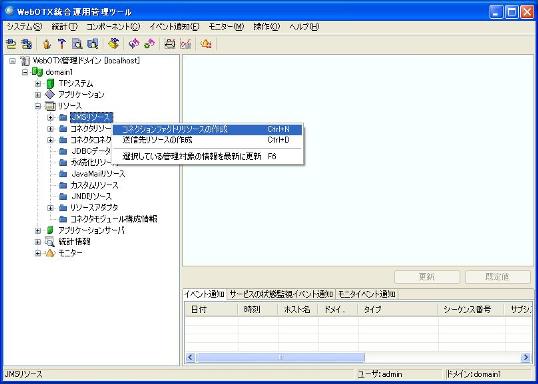Open the ヘルプ(H) menu
This screenshot has height=384, width=538.
coord(304,27)
